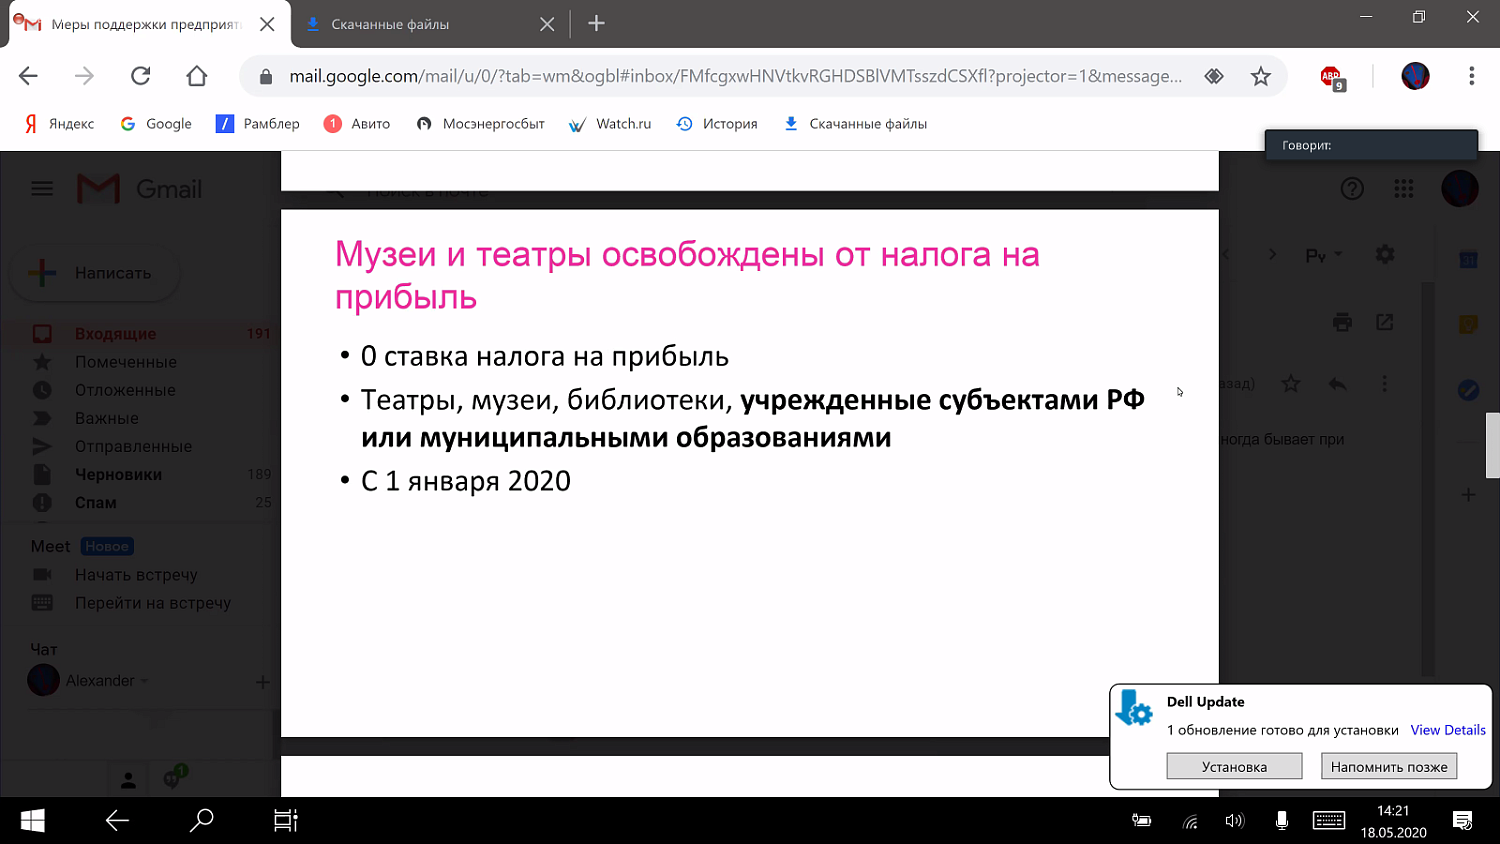
Task: Open the Windows Start menu
Action: point(32,821)
